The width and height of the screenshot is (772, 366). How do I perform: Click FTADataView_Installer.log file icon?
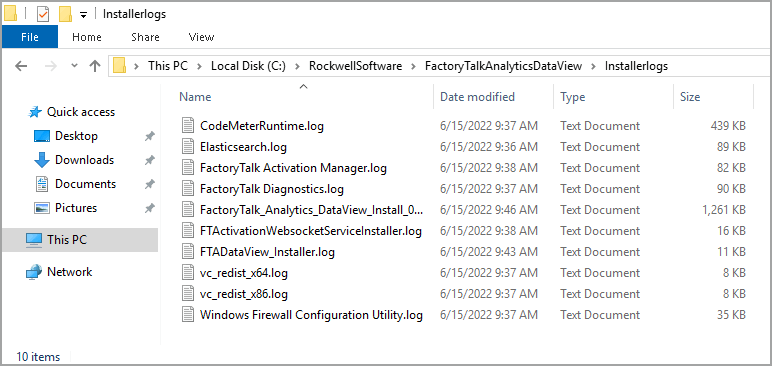[188, 252]
